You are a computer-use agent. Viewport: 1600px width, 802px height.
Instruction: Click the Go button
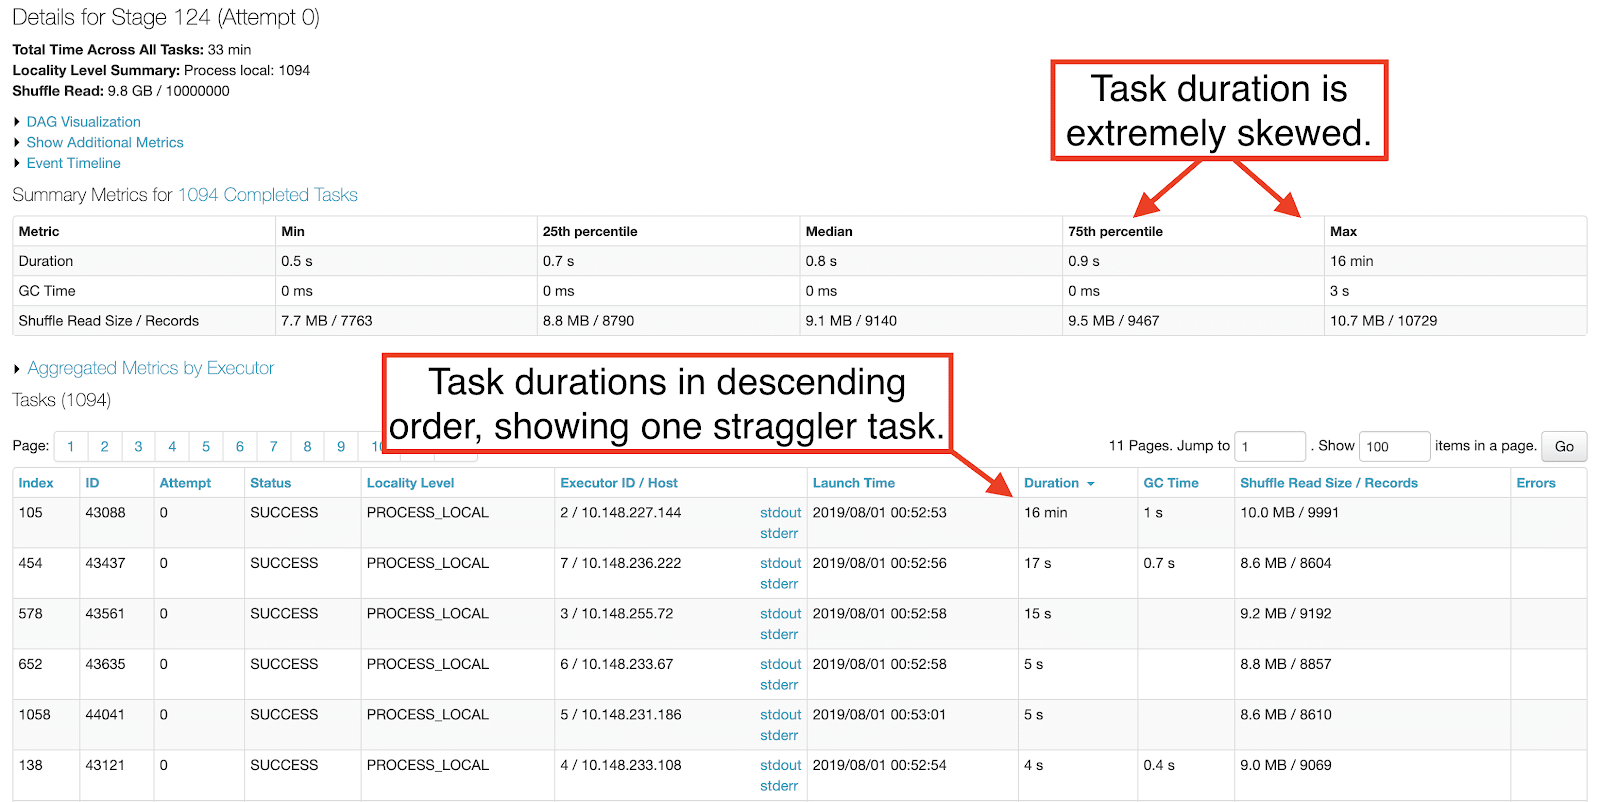click(x=1564, y=447)
